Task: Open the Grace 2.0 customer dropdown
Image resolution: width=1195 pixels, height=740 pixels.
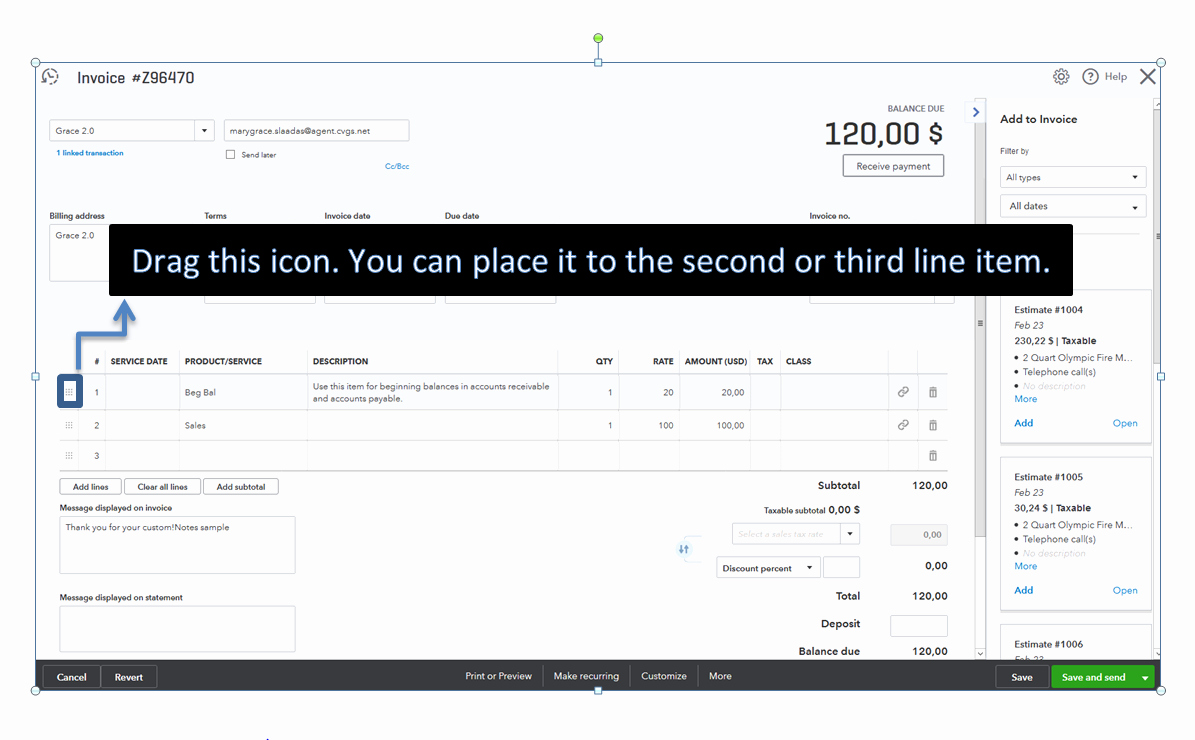Action: click(204, 130)
